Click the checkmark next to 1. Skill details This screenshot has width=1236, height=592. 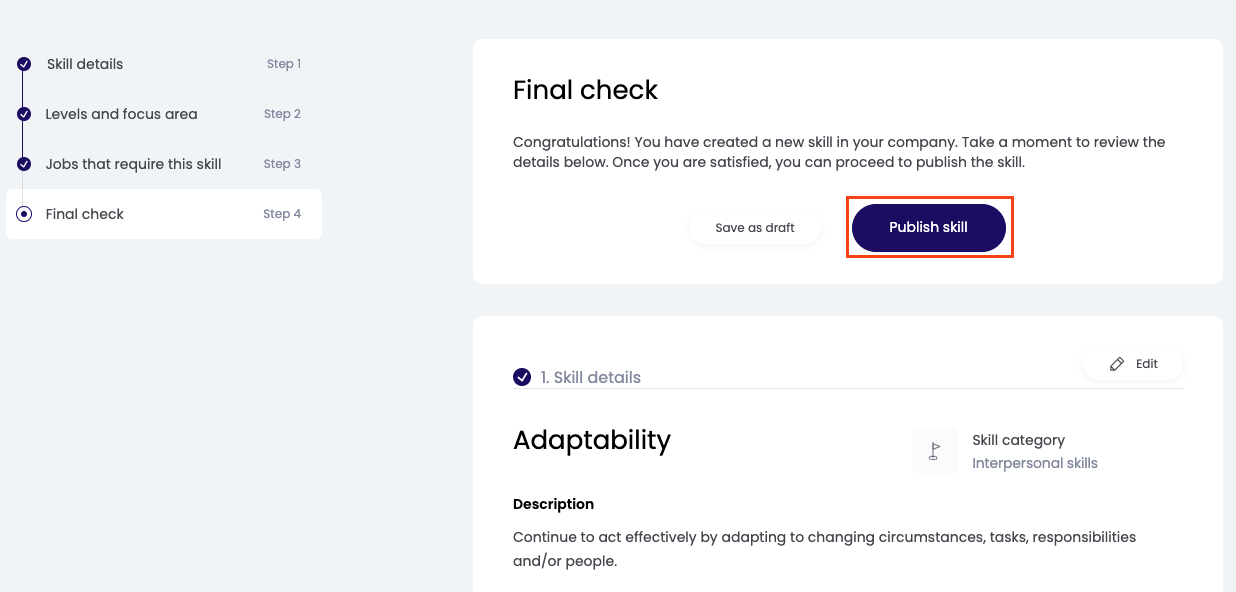click(522, 377)
